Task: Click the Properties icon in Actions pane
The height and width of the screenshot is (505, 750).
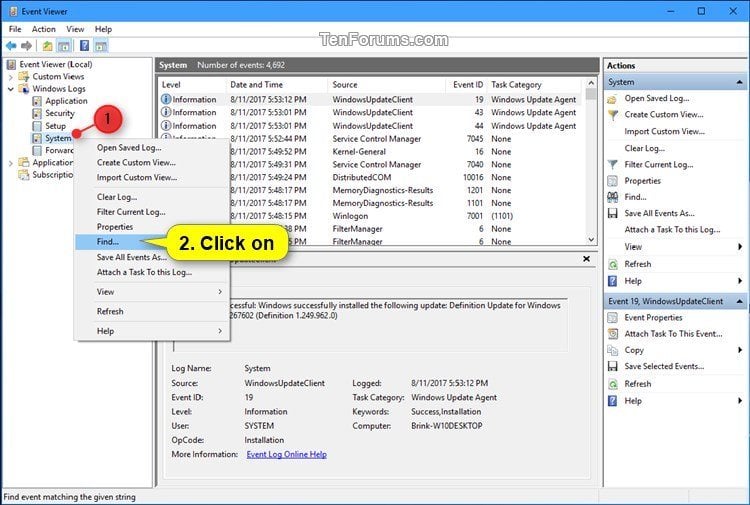Action: tap(613, 181)
